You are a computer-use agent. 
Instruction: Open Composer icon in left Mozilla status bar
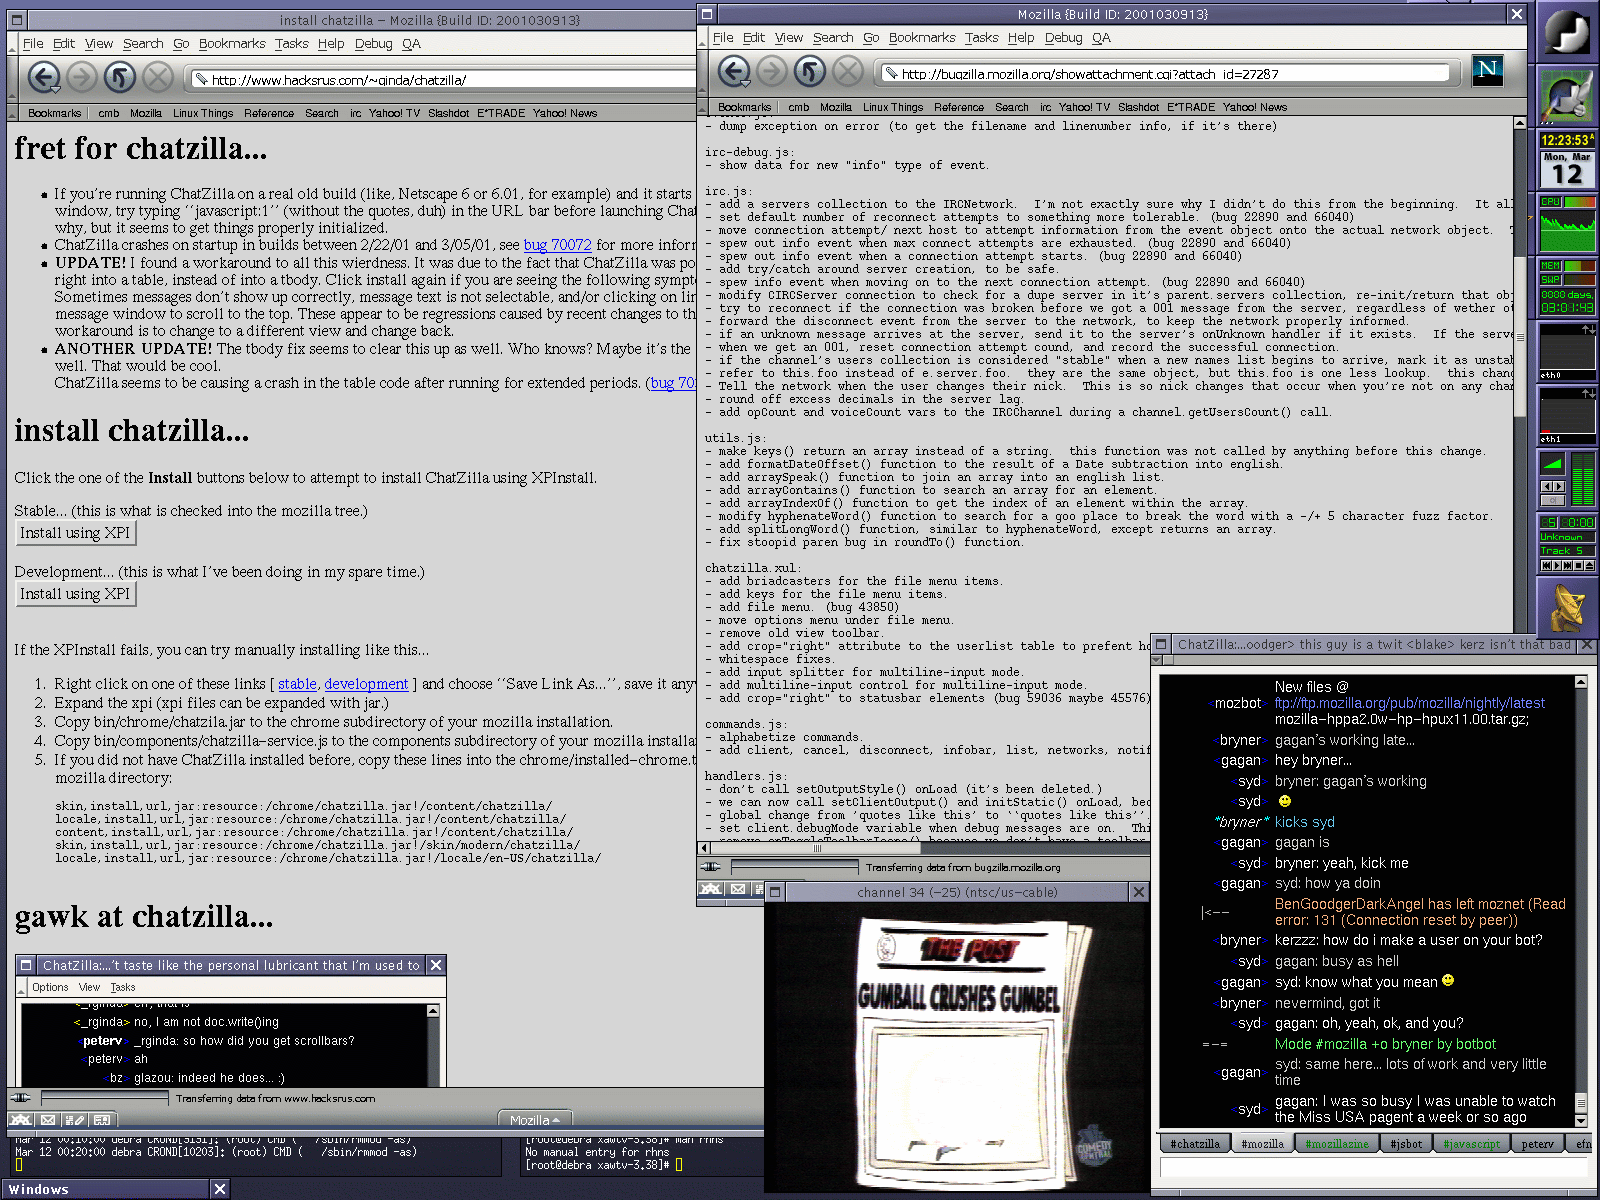(x=74, y=1120)
